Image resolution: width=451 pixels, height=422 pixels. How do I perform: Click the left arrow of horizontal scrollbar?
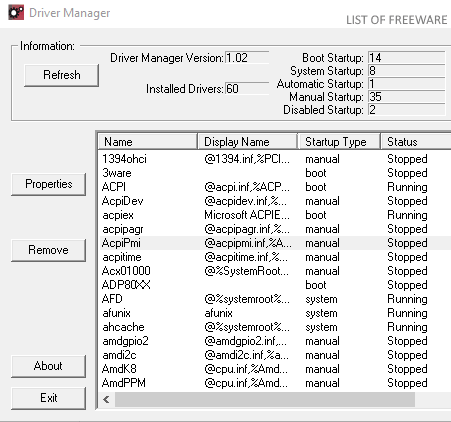(x=106, y=399)
